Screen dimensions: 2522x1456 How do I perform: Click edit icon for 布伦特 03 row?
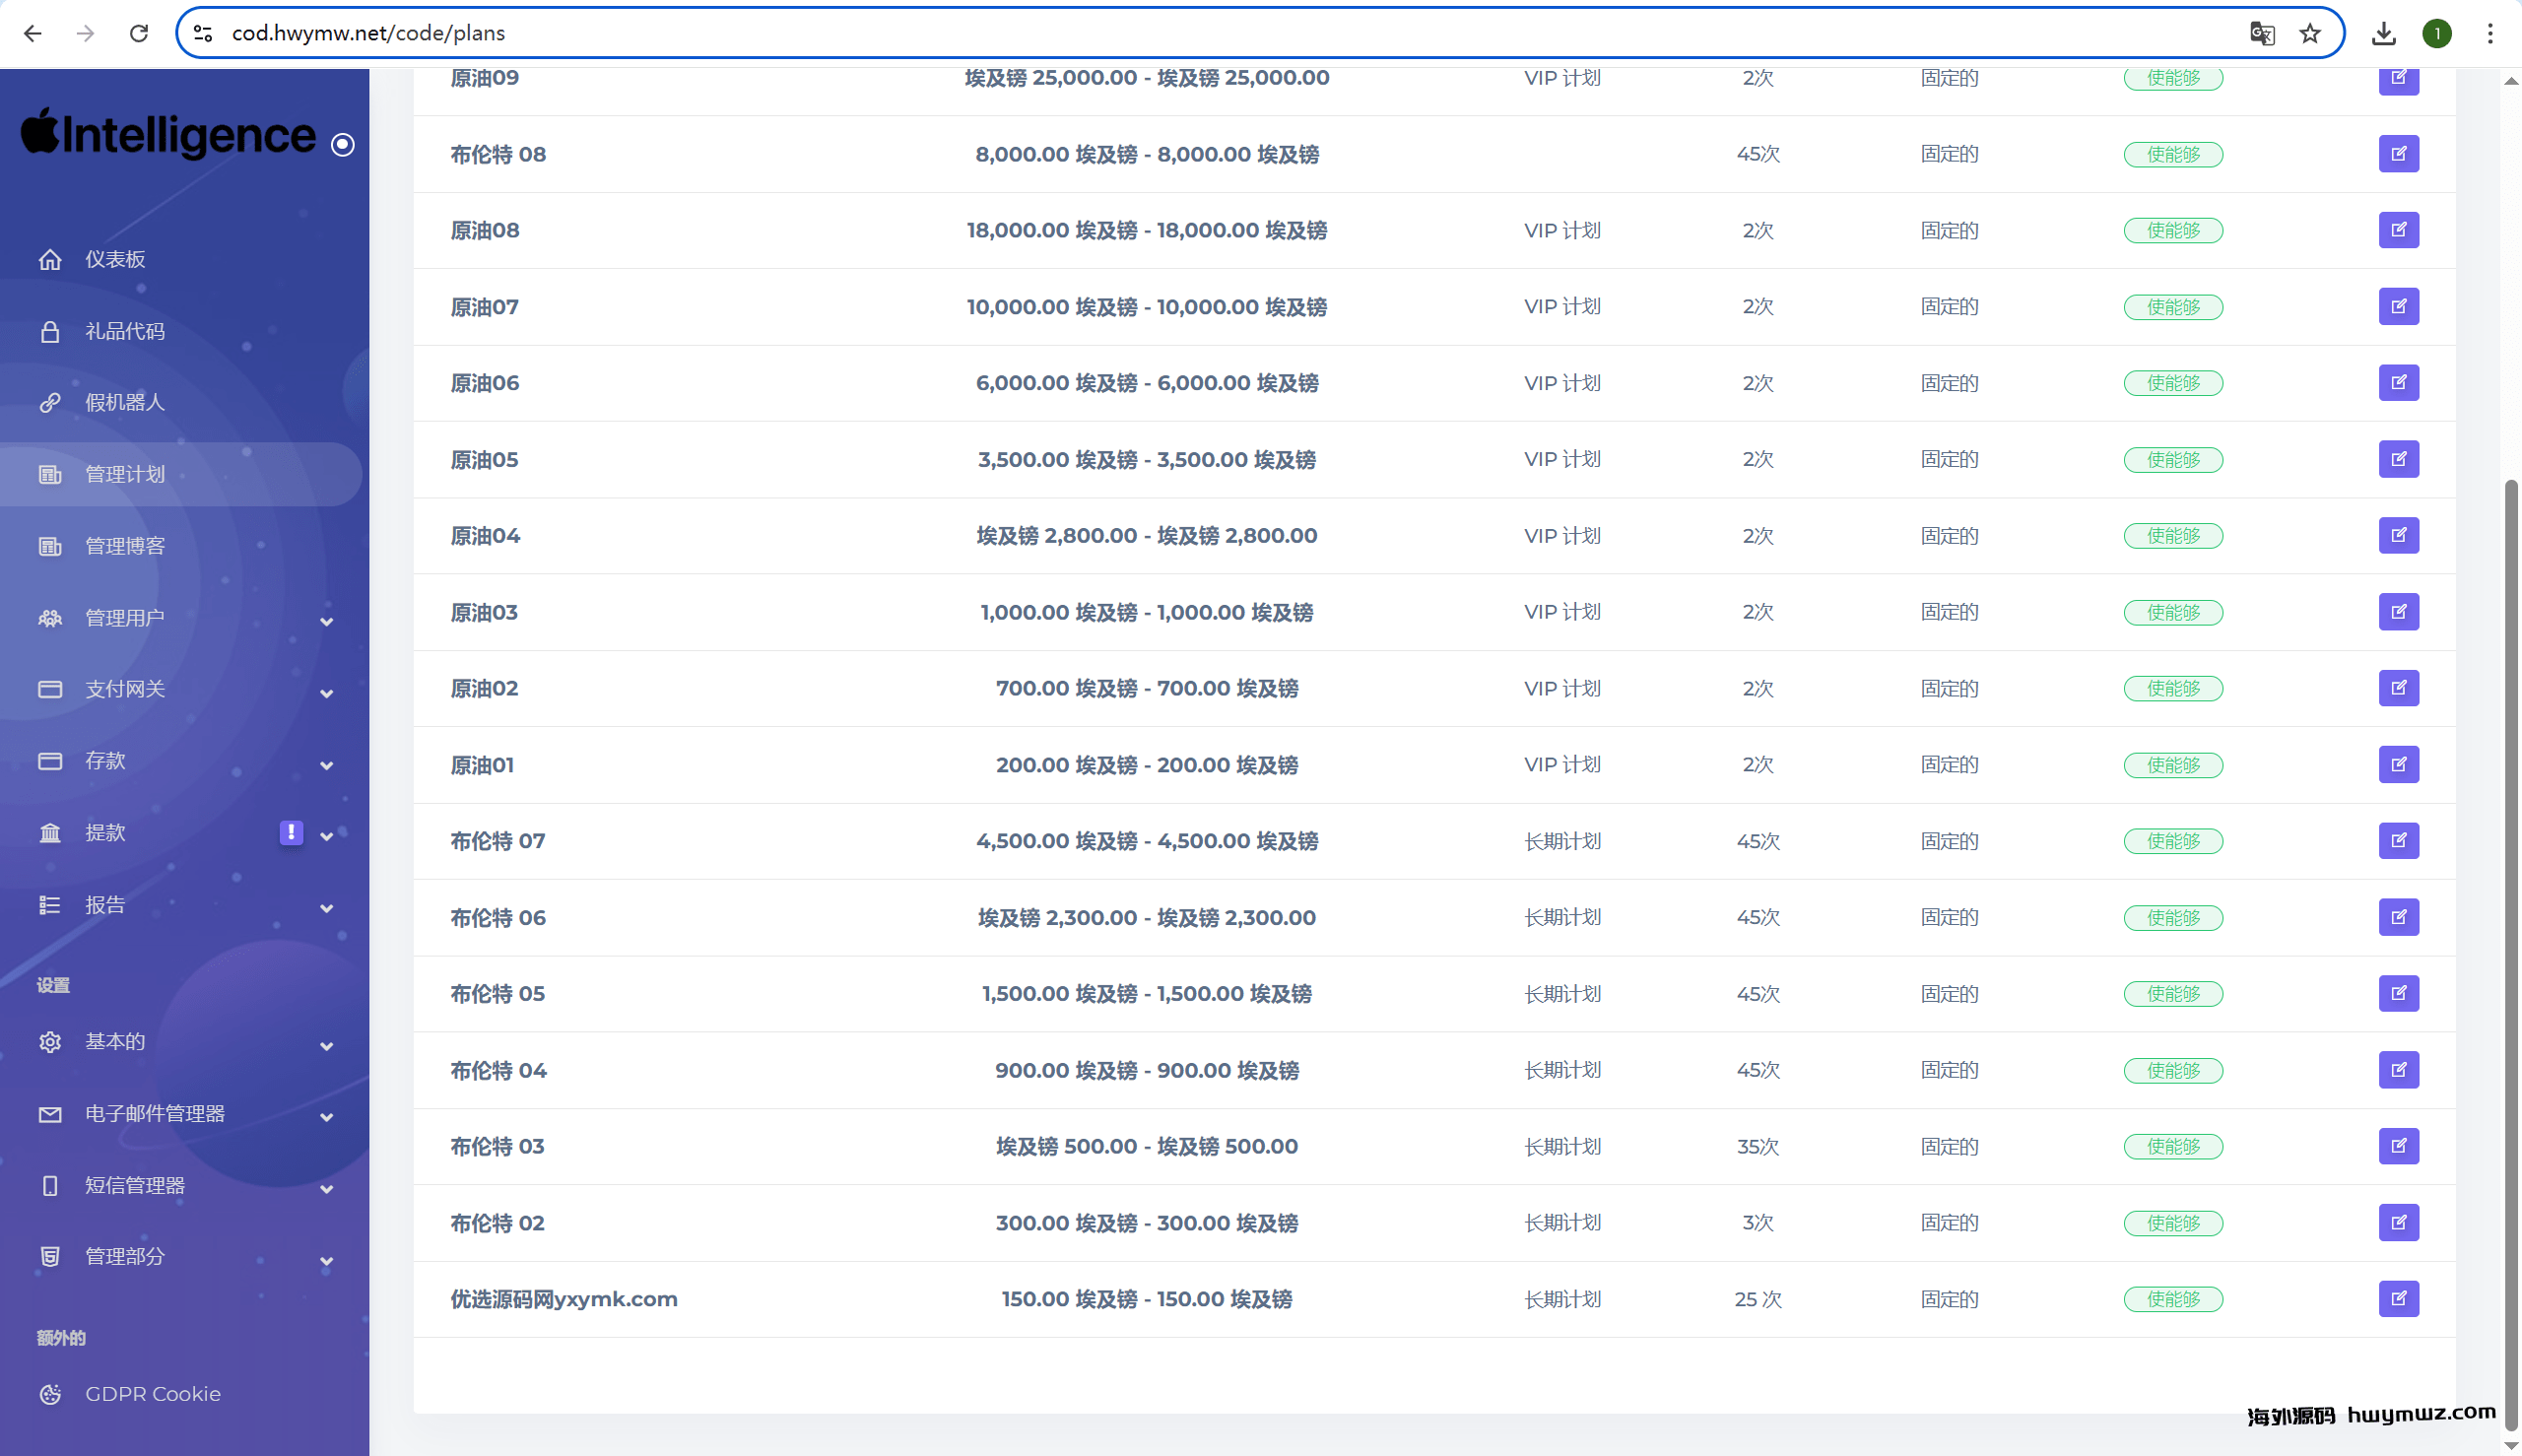pyautogui.click(x=2398, y=1146)
